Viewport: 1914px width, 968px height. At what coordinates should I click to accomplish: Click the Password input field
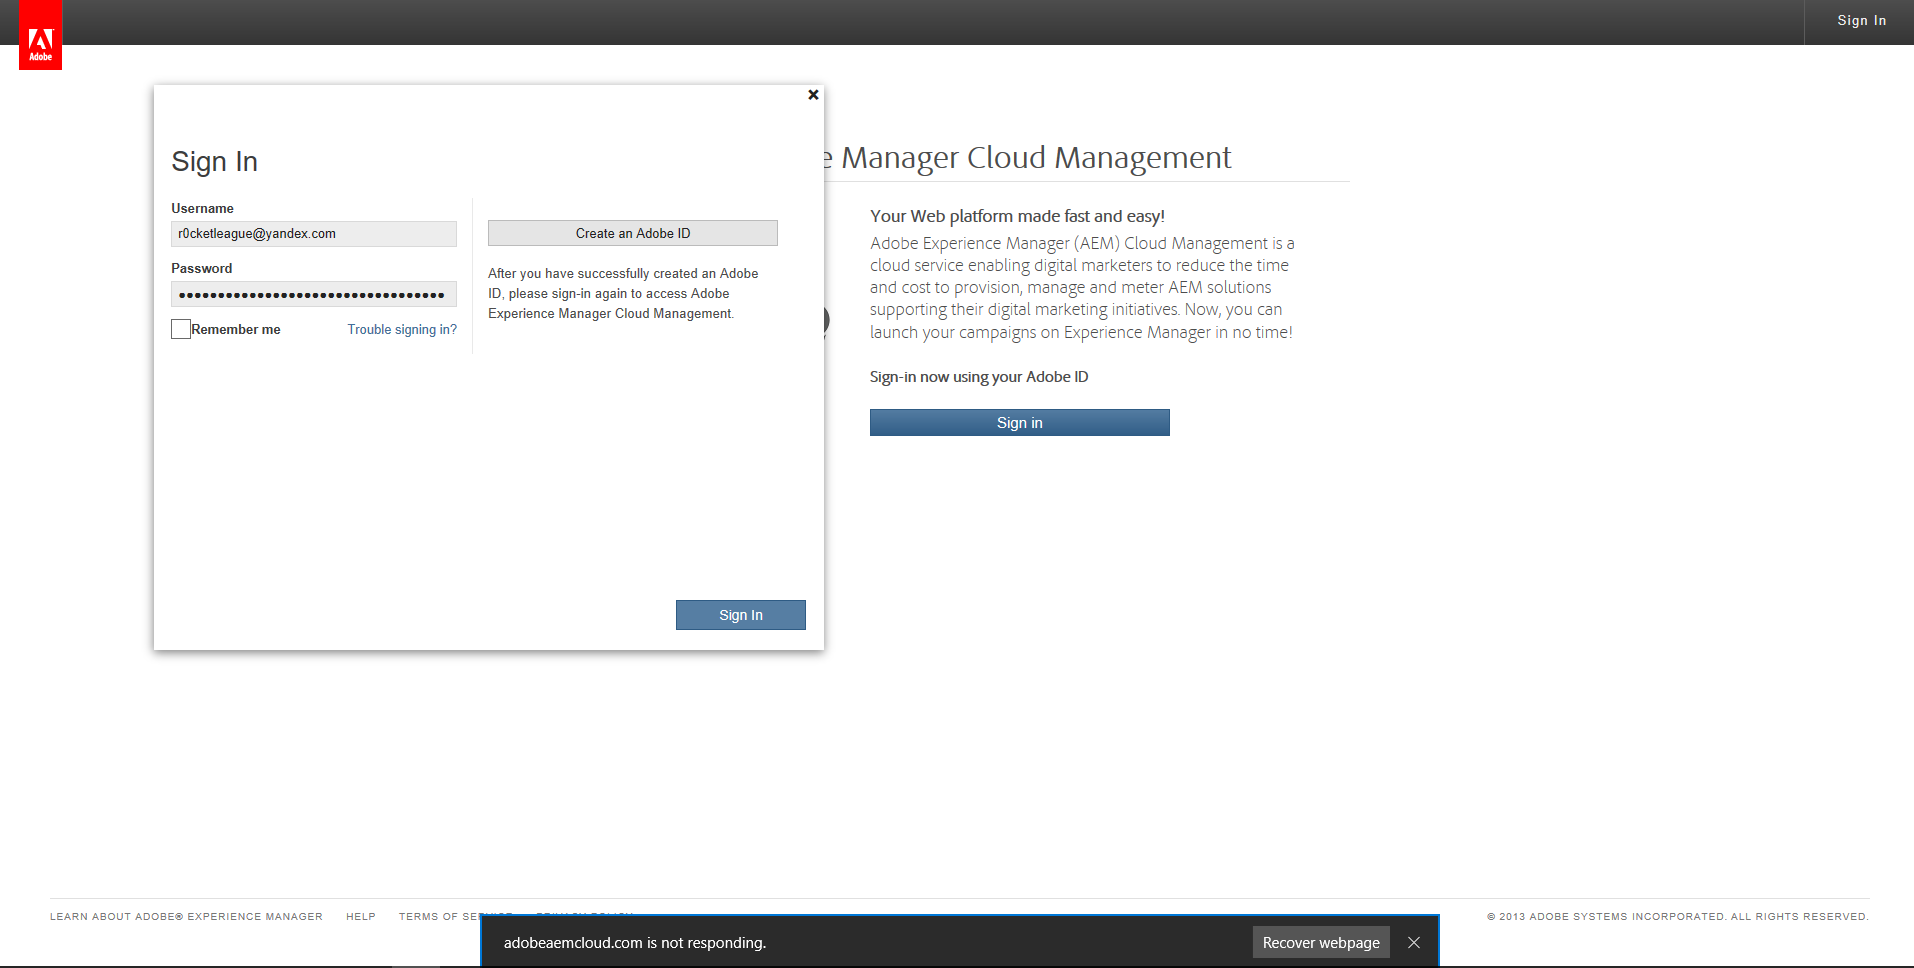314,294
